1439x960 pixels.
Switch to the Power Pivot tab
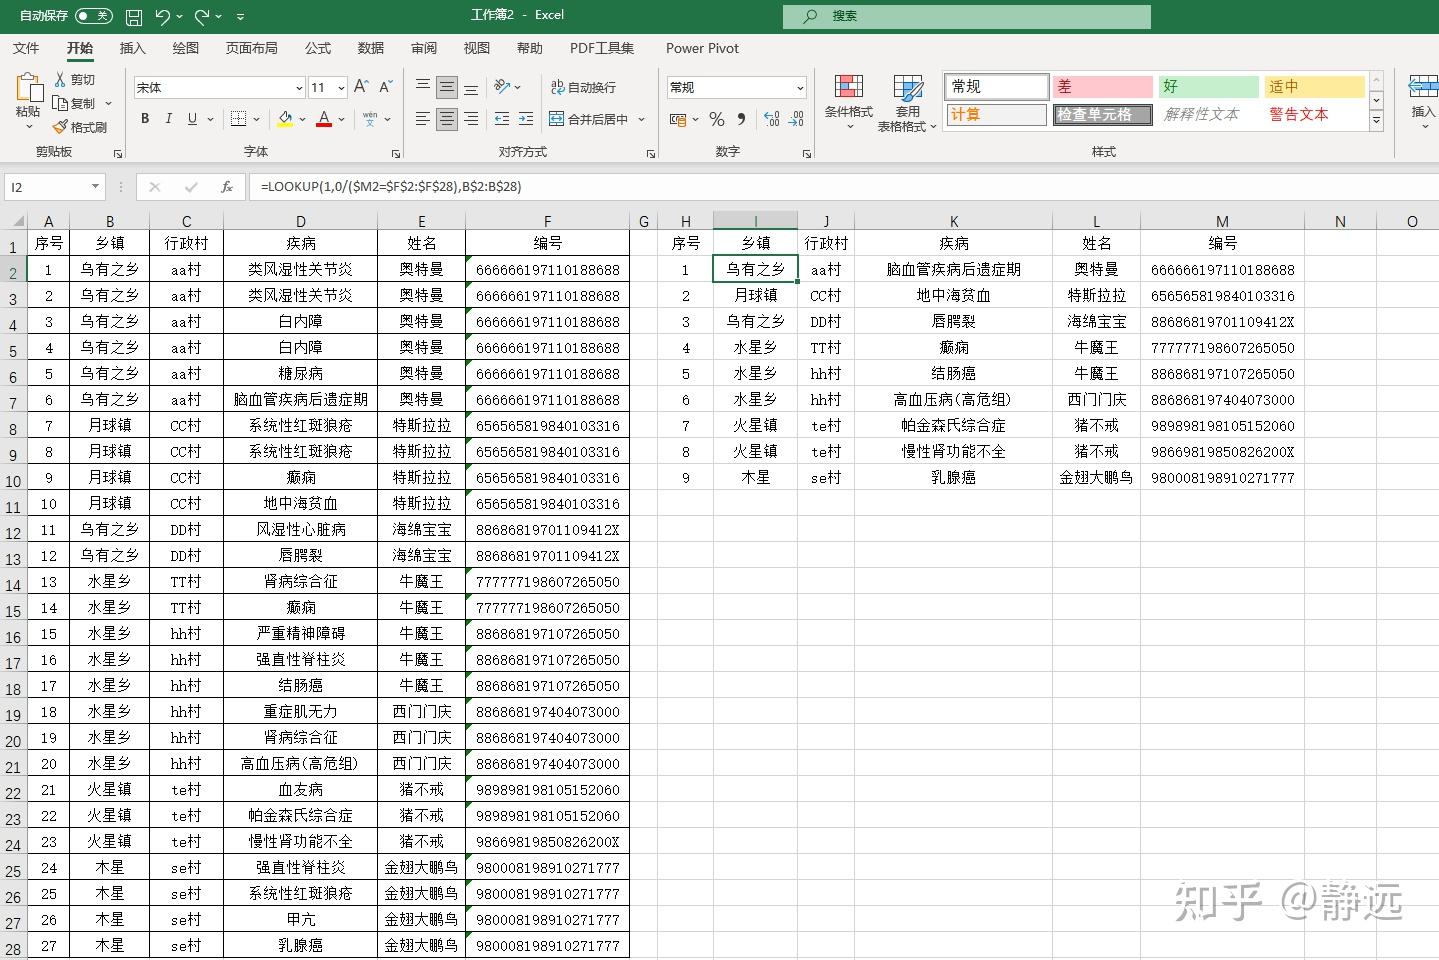coord(702,48)
